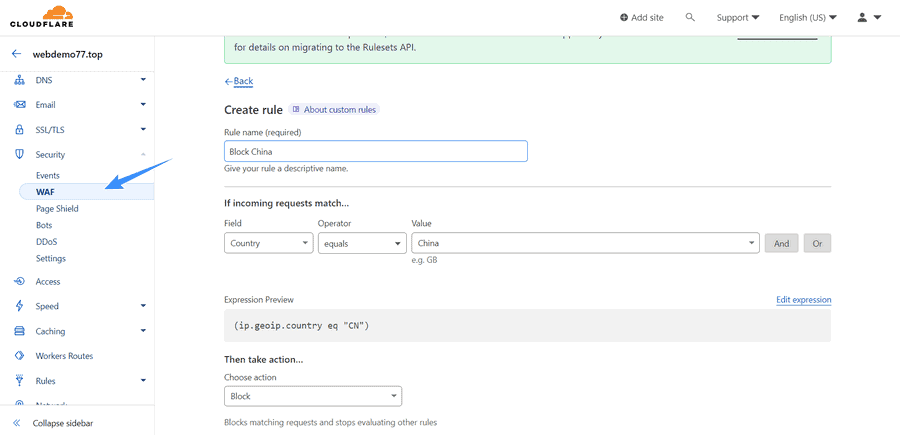Click the Add site text

[x=647, y=18]
